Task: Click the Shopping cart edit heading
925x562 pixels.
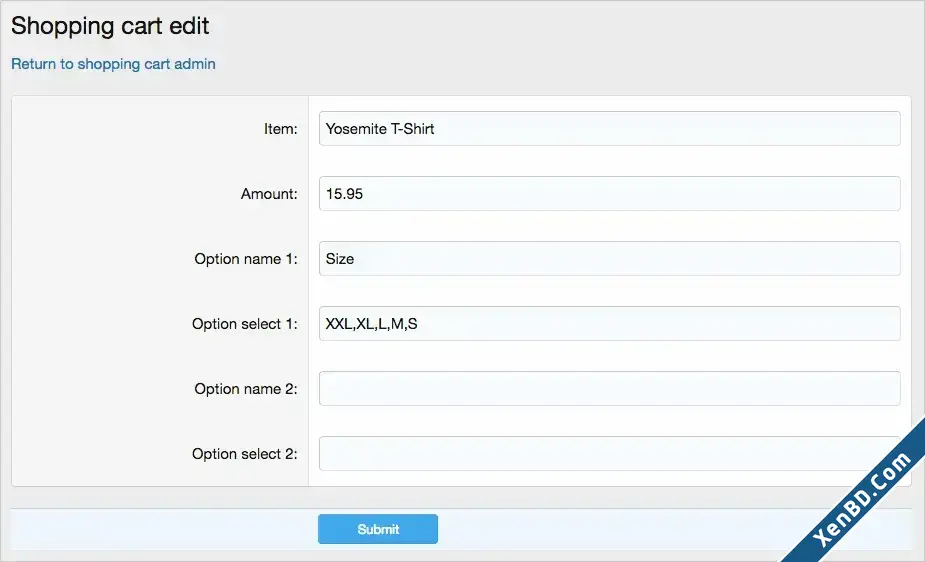Action: 110,26
